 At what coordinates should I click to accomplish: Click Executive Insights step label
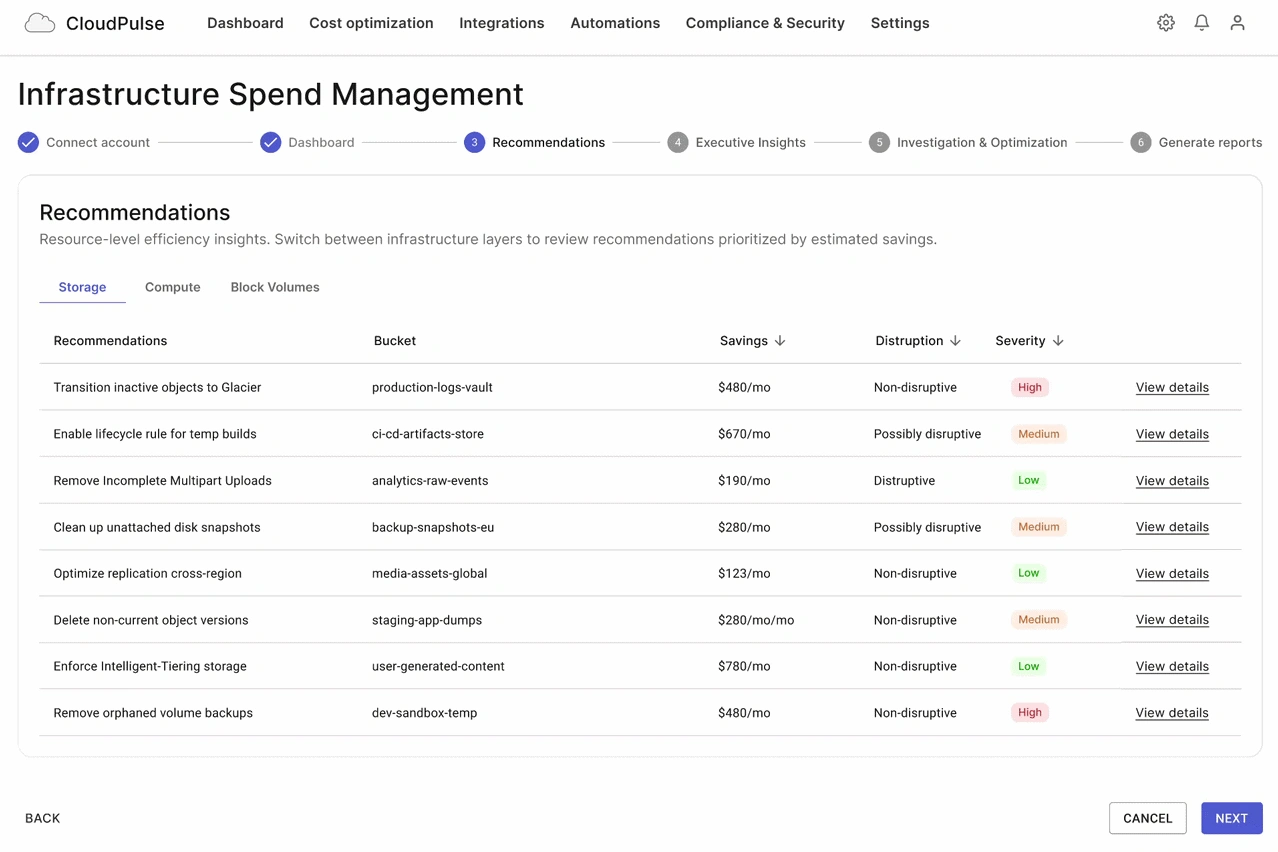[751, 142]
